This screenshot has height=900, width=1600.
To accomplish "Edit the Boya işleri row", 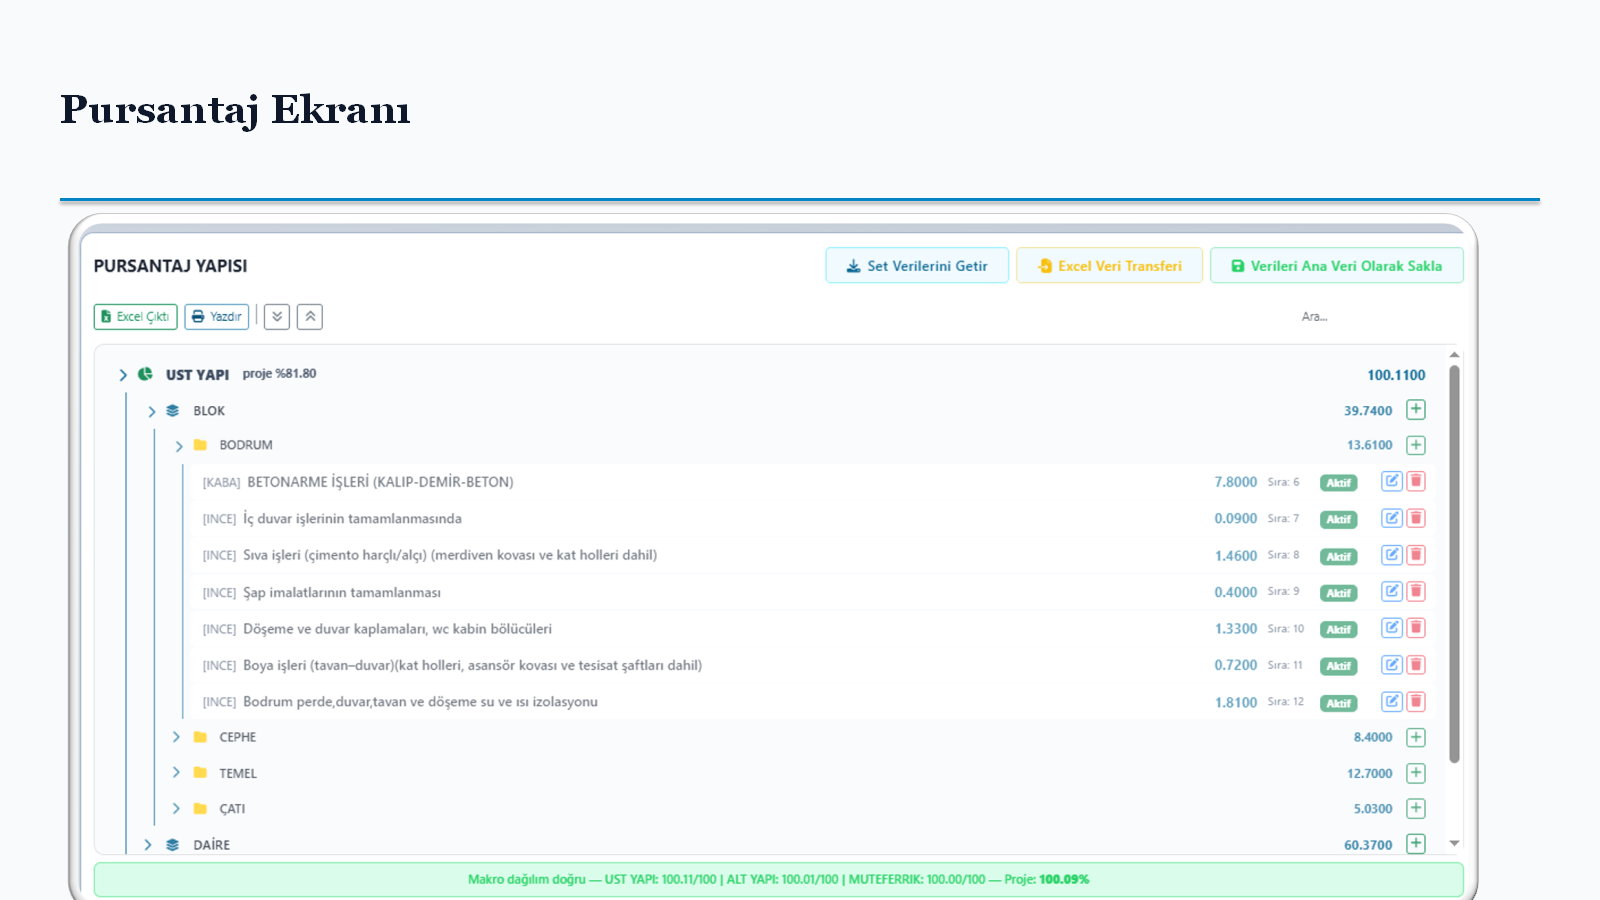I will (x=1392, y=665).
